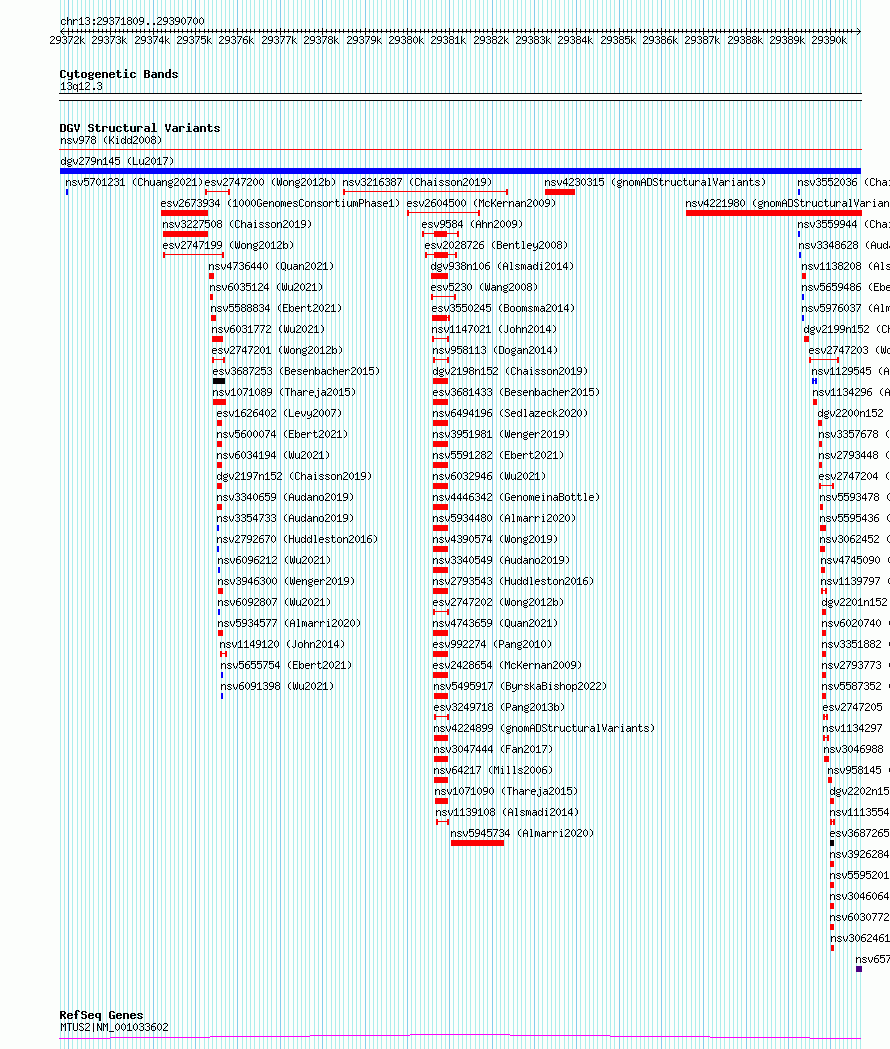Image resolution: width=890 pixels, height=1049 pixels.
Task: Click nsv1147021 (John2014) label
Action: coord(495,329)
